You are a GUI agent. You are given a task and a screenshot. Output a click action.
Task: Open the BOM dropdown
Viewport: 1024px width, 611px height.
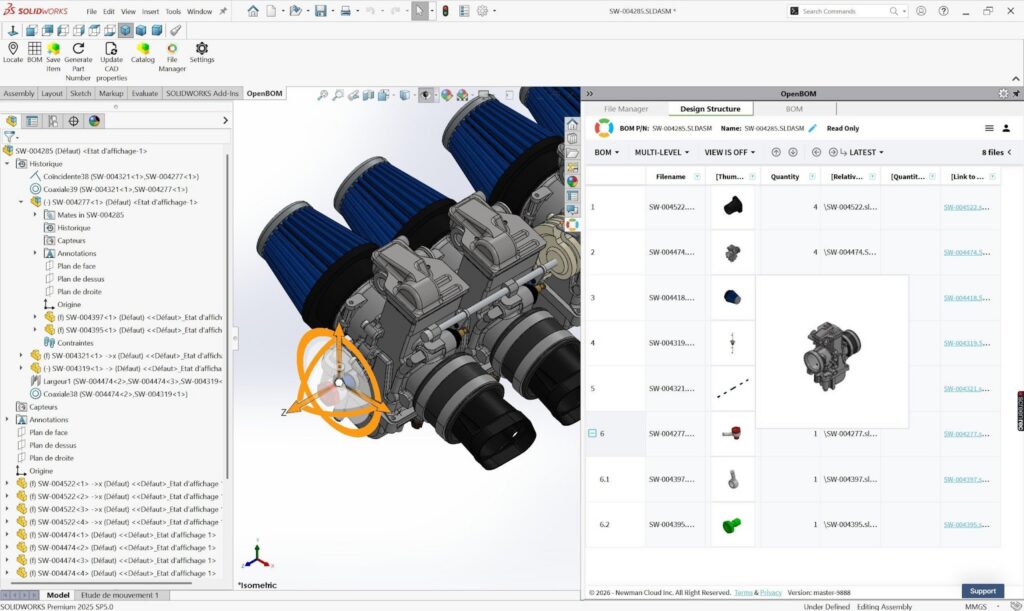[x=607, y=152]
